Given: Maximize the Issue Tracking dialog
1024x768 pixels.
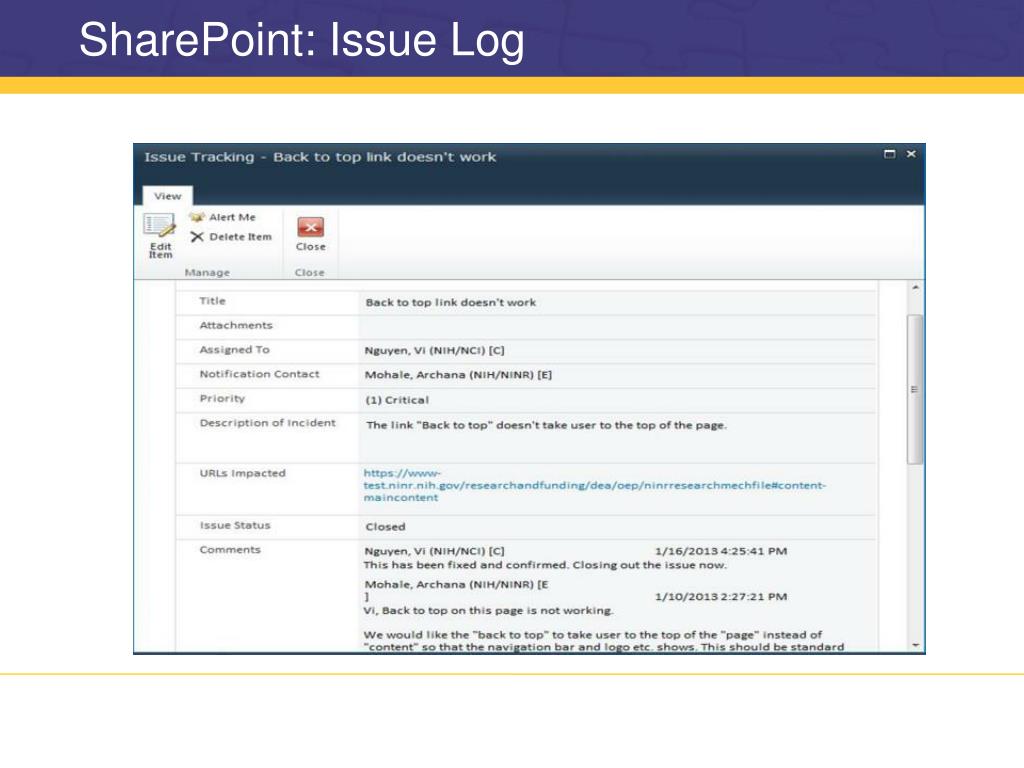Looking at the screenshot, I should 889,154.
